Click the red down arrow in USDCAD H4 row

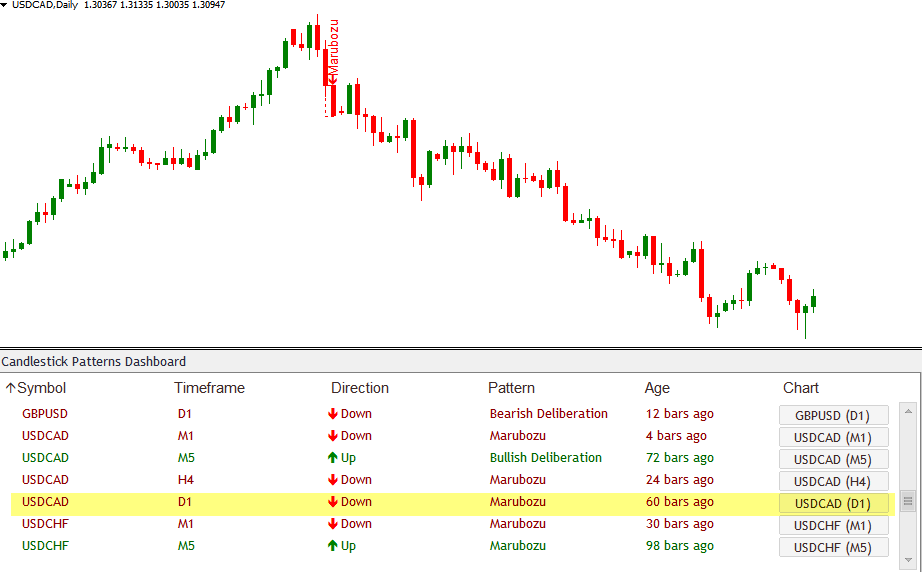click(332, 480)
